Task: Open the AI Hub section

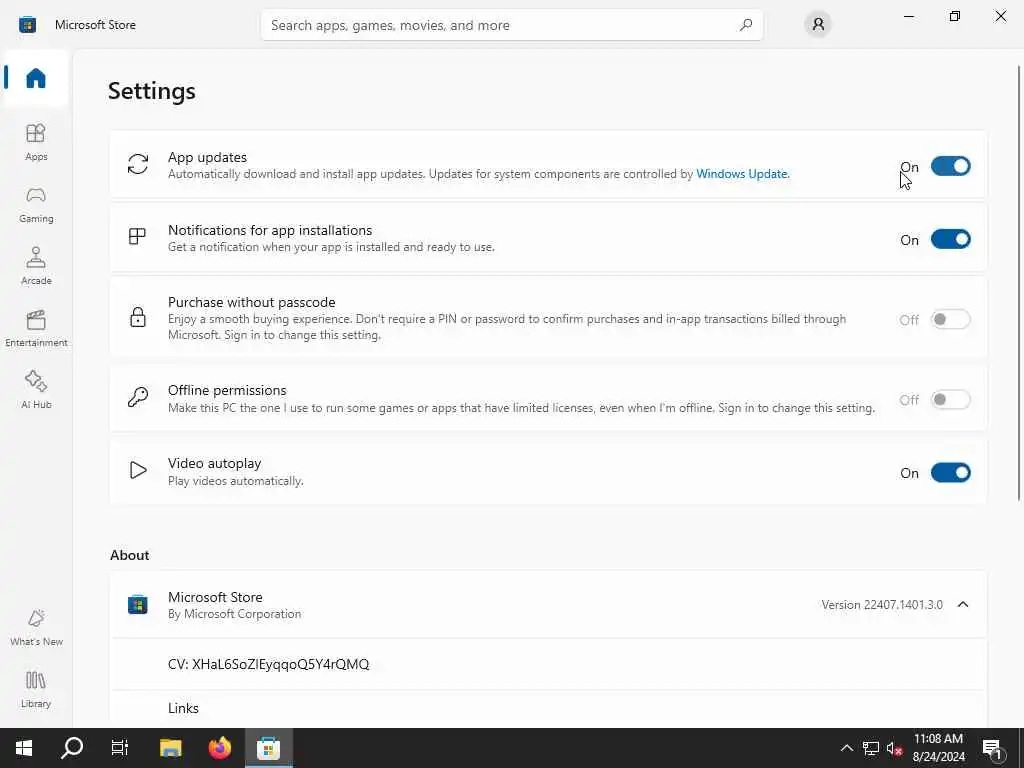Action: tap(36, 390)
